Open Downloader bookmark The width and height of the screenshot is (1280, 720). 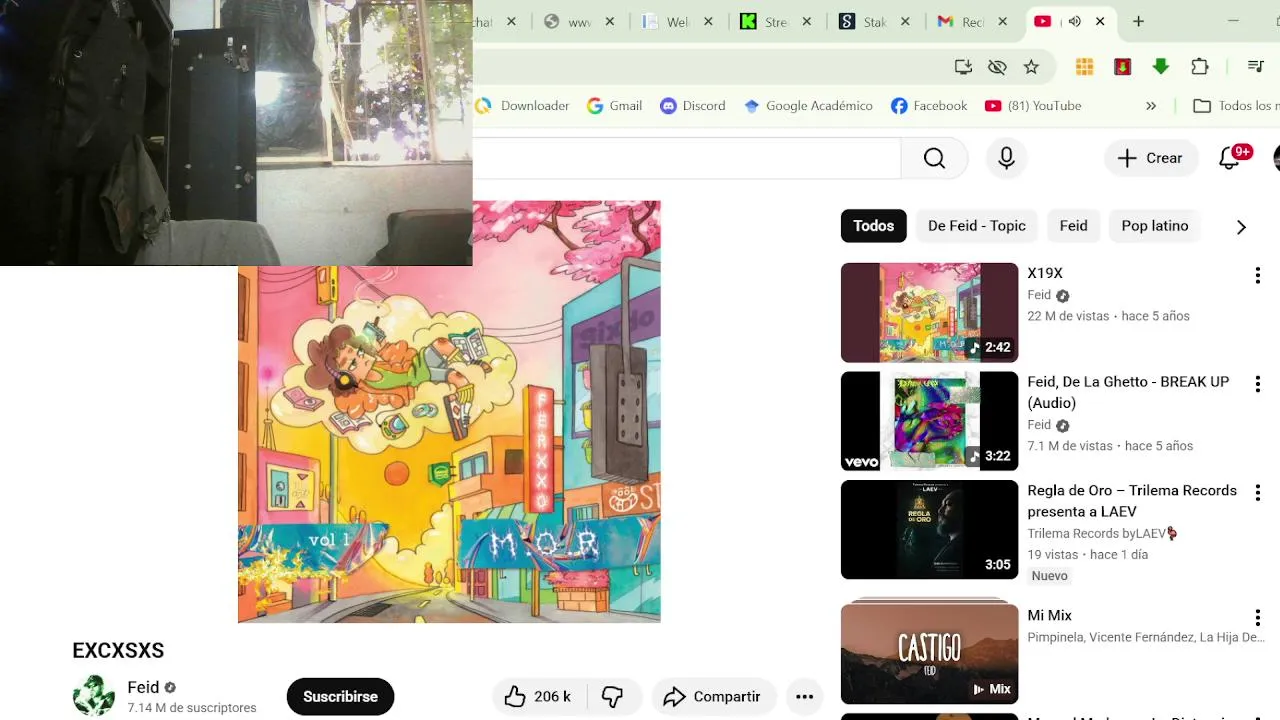tap(523, 106)
